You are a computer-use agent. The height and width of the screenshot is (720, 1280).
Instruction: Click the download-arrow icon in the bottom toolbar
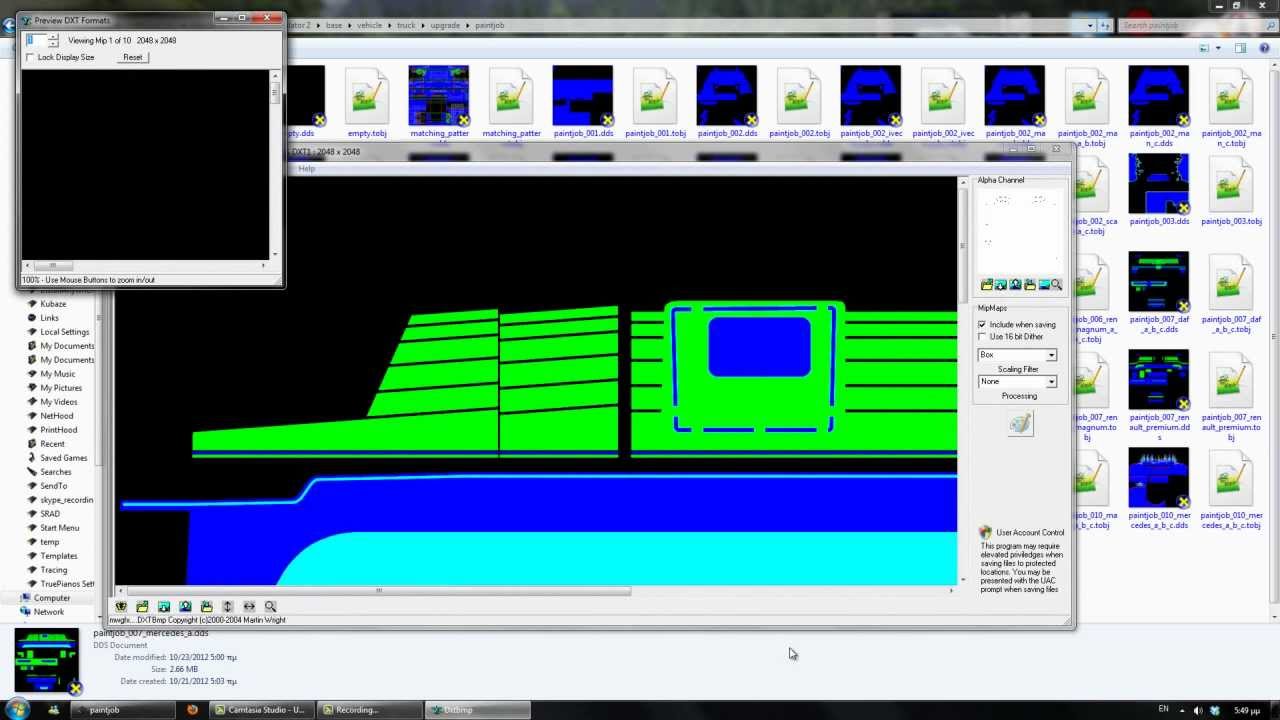(x=164, y=606)
